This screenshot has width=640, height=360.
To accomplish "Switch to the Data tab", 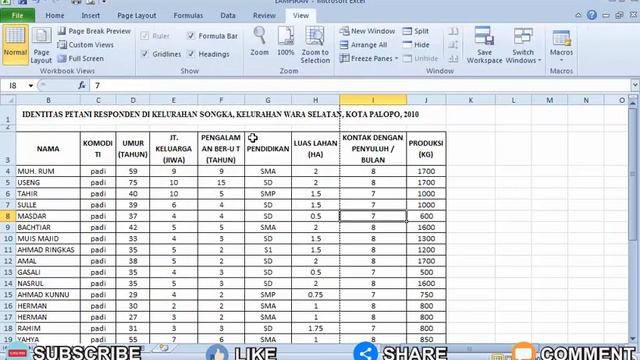I will click(x=228, y=16).
